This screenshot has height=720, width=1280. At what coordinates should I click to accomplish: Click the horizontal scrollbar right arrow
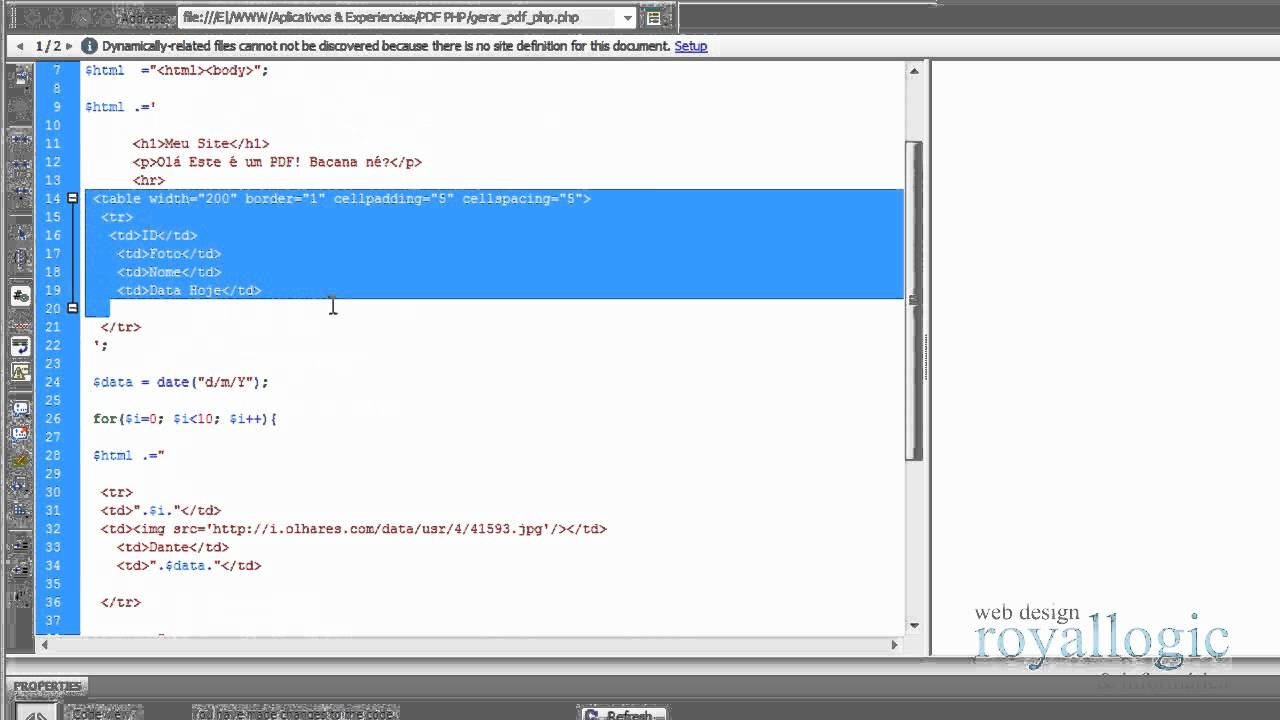click(x=895, y=645)
